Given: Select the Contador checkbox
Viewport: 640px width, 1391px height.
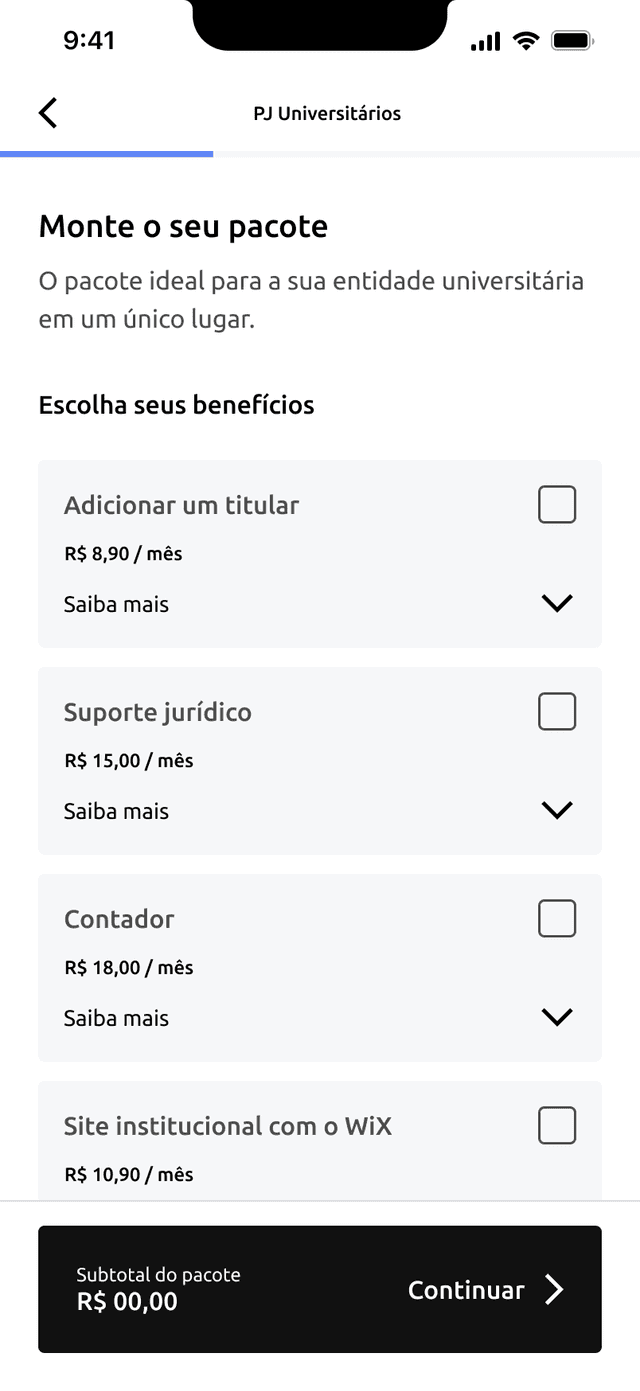Looking at the screenshot, I should [557, 919].
